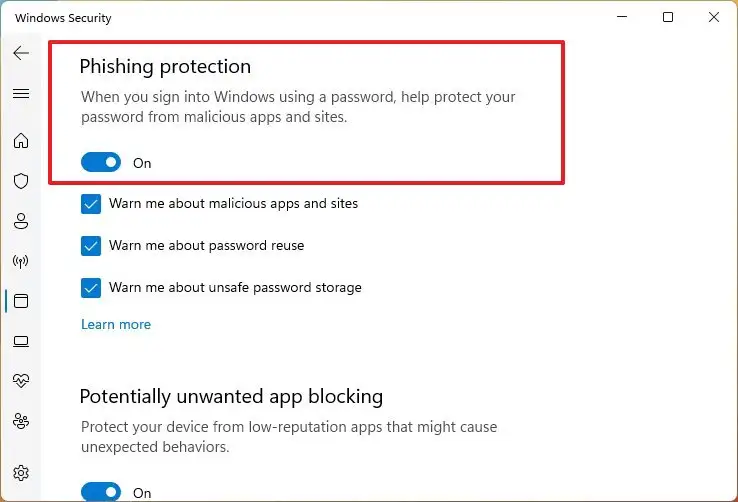Uncheck Warn me about unsafe password storage
The width and height of the screenshot is (738, 502).
tap(91, 288)
